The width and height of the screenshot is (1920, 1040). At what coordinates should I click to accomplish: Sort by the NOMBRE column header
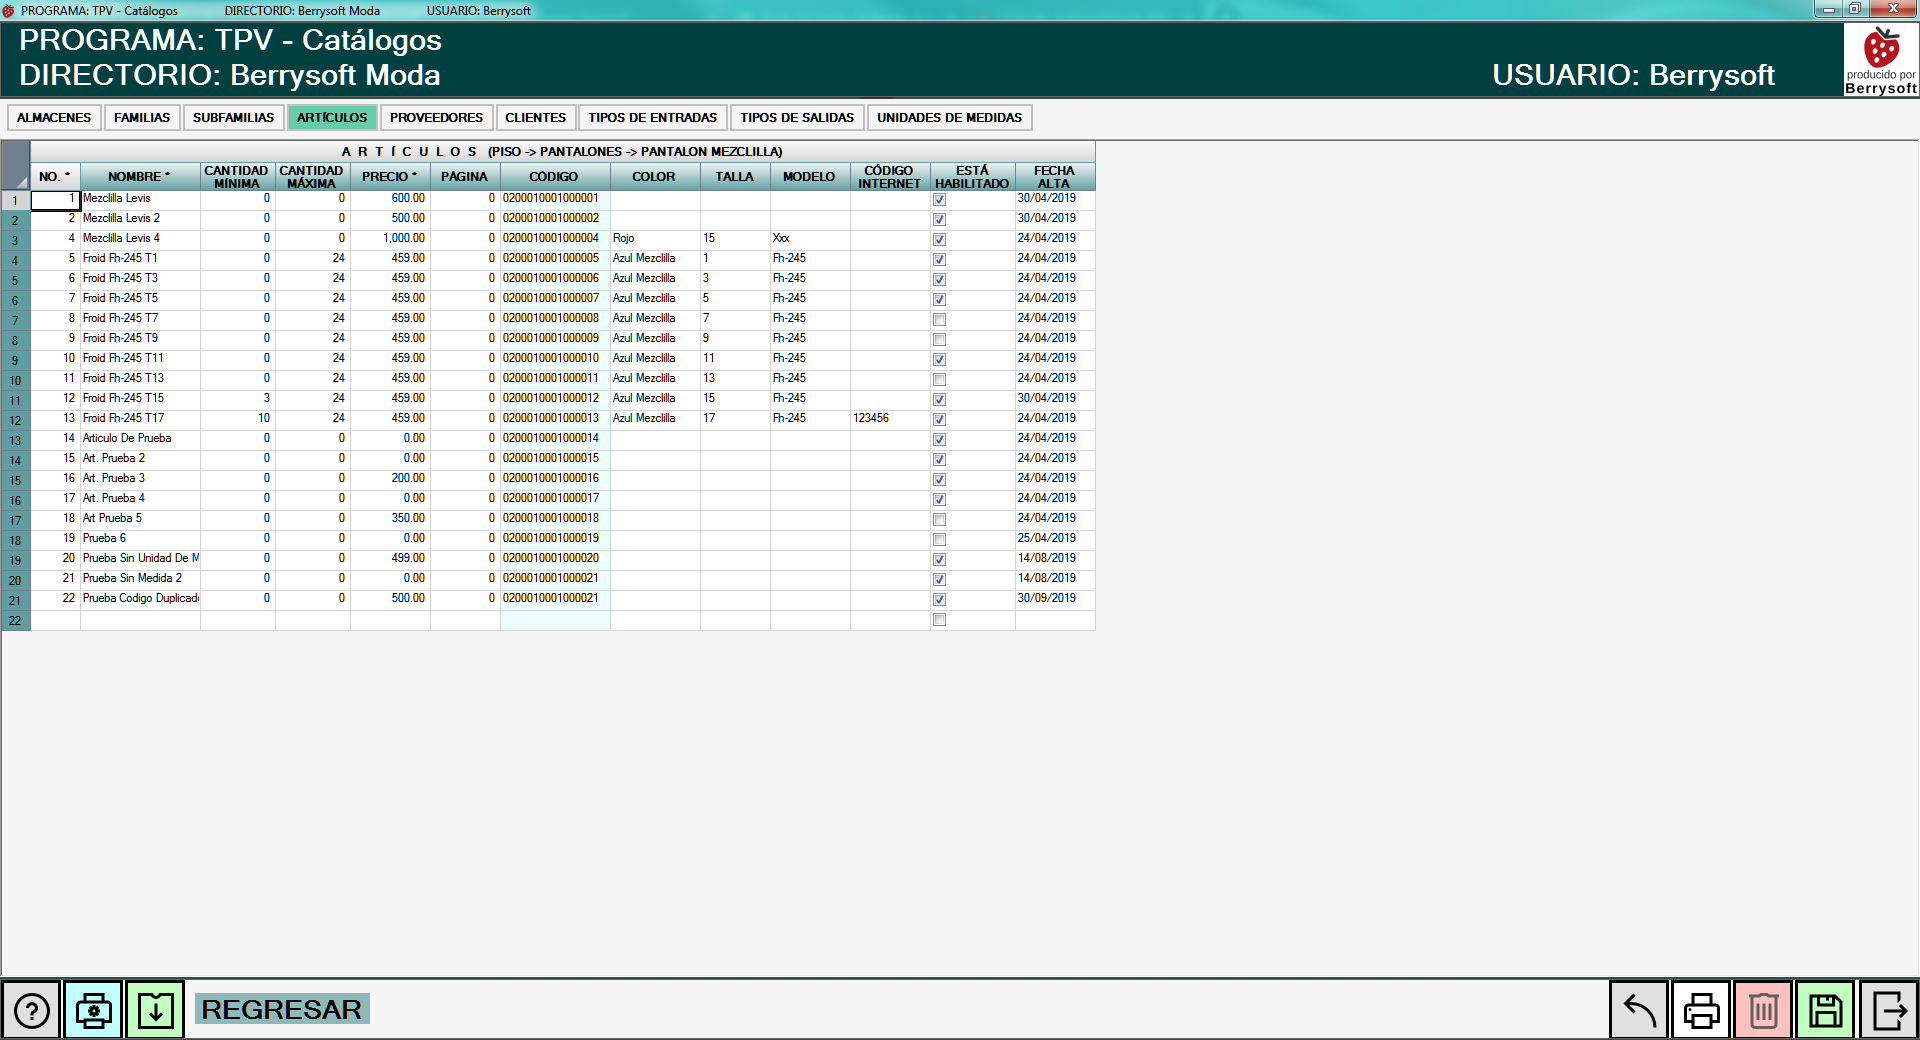coord(139,177)
